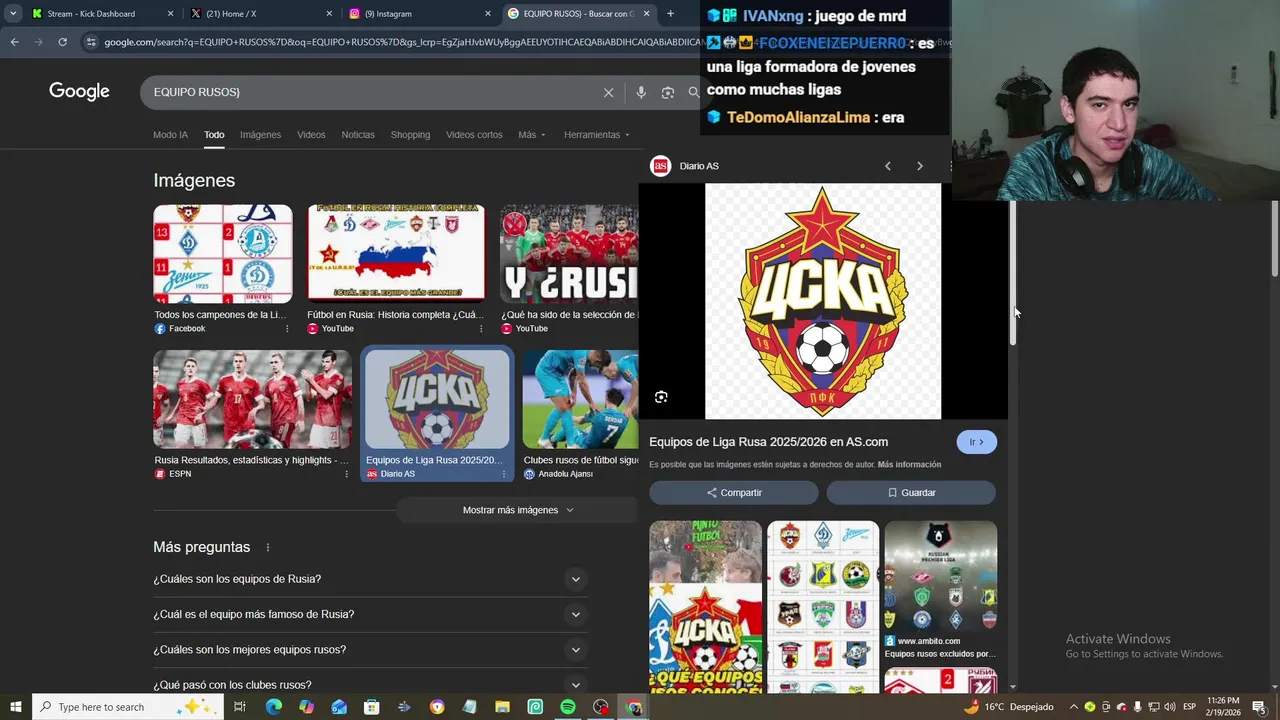
Task: Switch to Modo IA tab
Action: coord(170,135)
